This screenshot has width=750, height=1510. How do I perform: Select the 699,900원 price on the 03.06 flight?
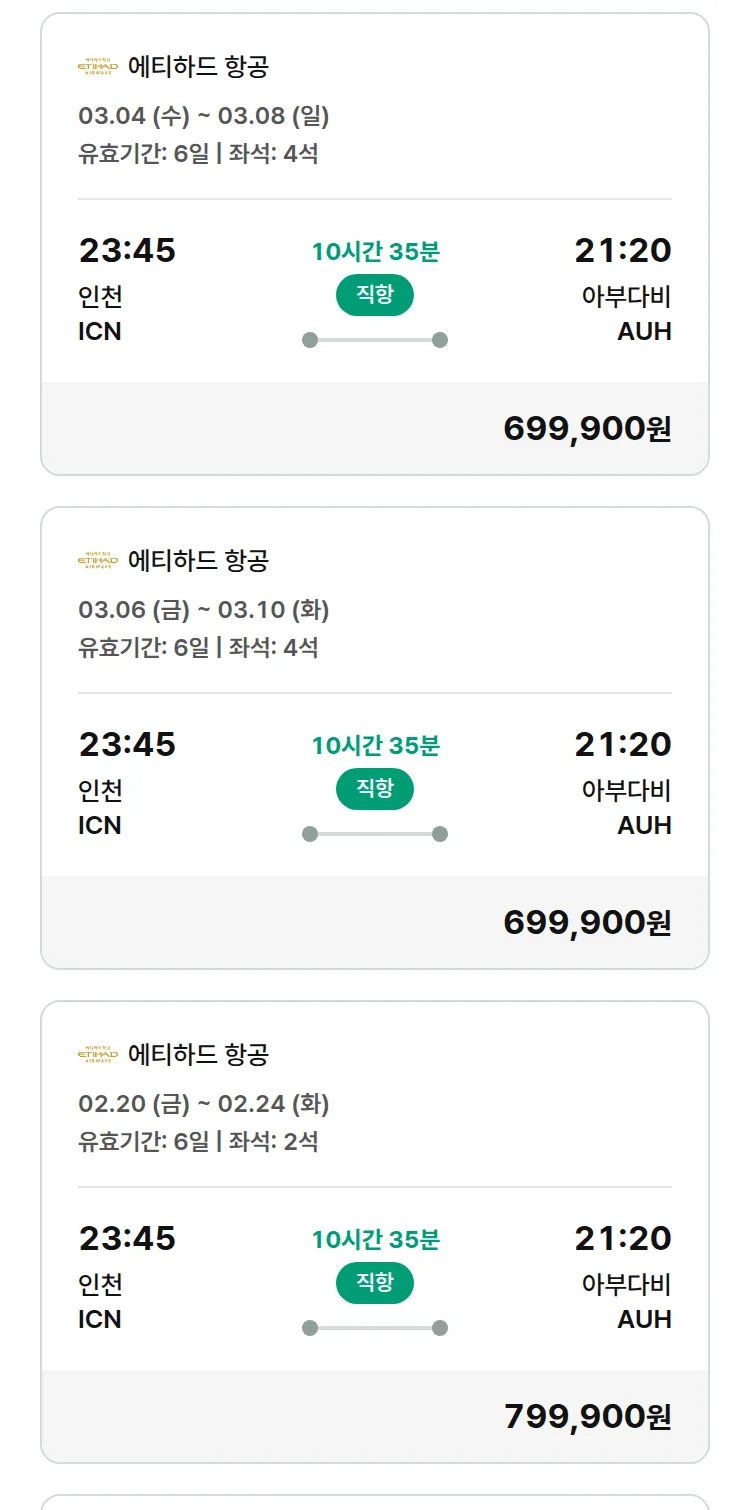click(587, 922)
